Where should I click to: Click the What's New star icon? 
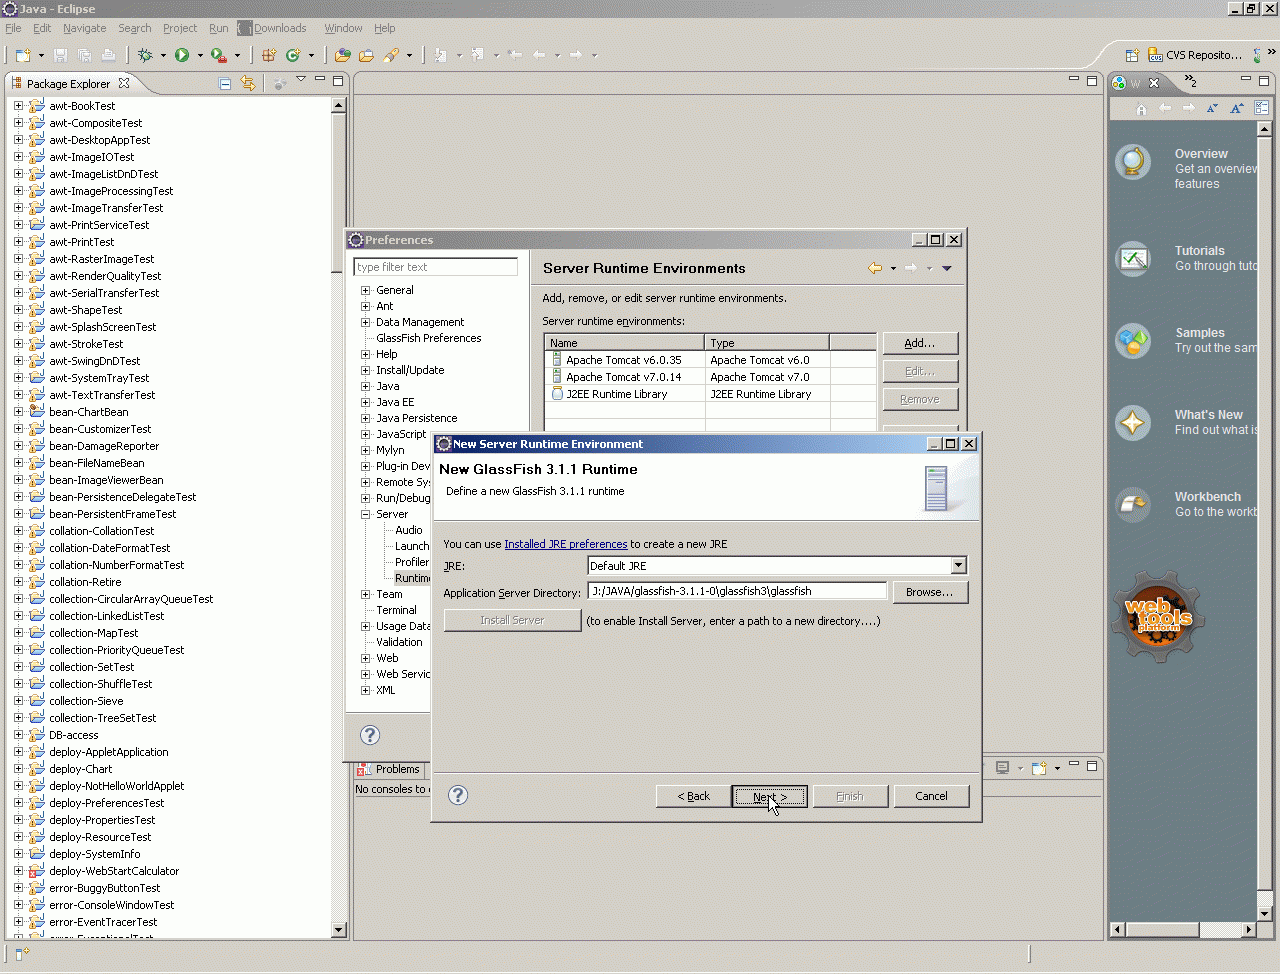[1133, 423]
